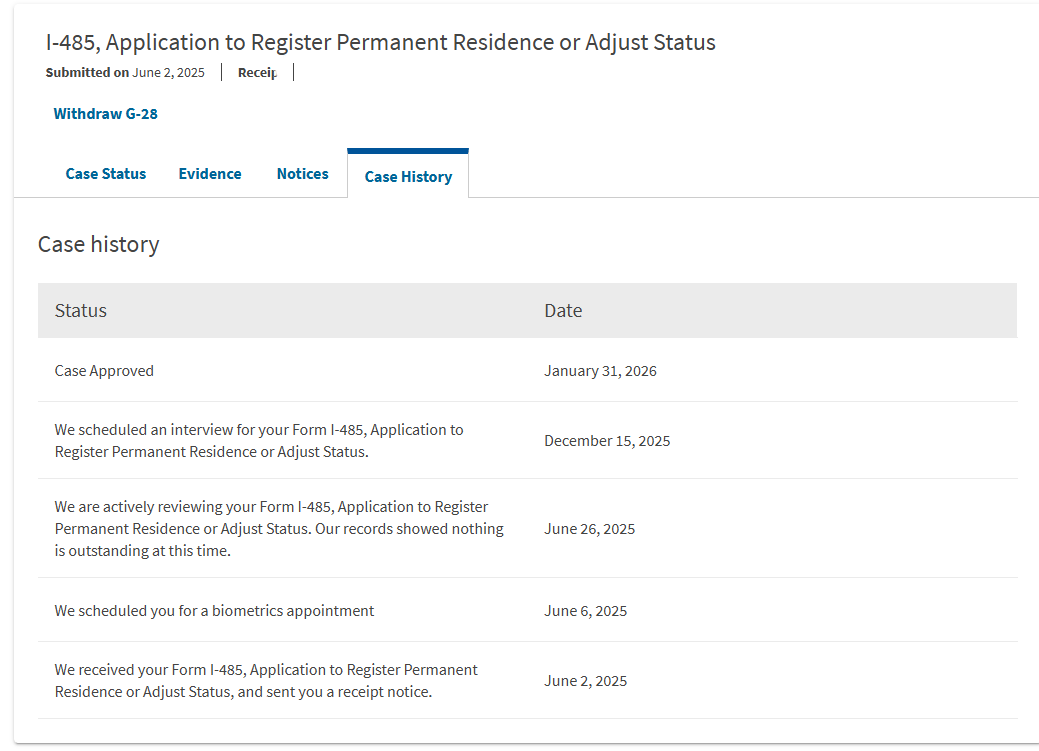Select the received your Form I-485 status text

click(266, 681)
